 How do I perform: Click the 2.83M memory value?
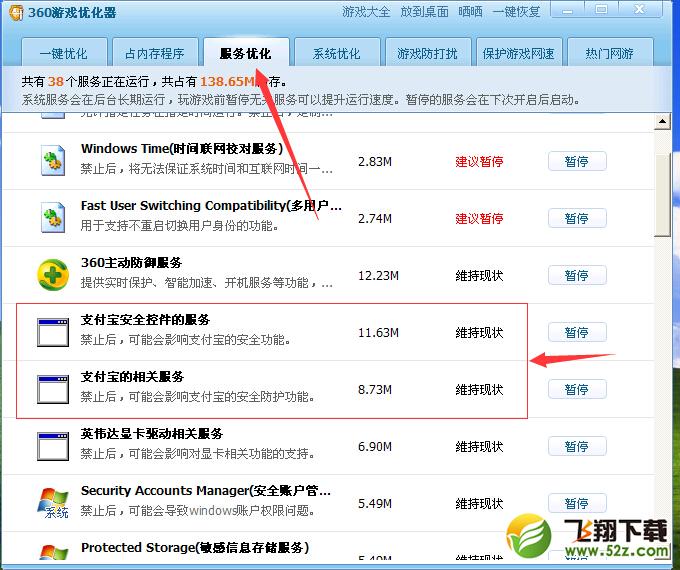tap(375, 162)
